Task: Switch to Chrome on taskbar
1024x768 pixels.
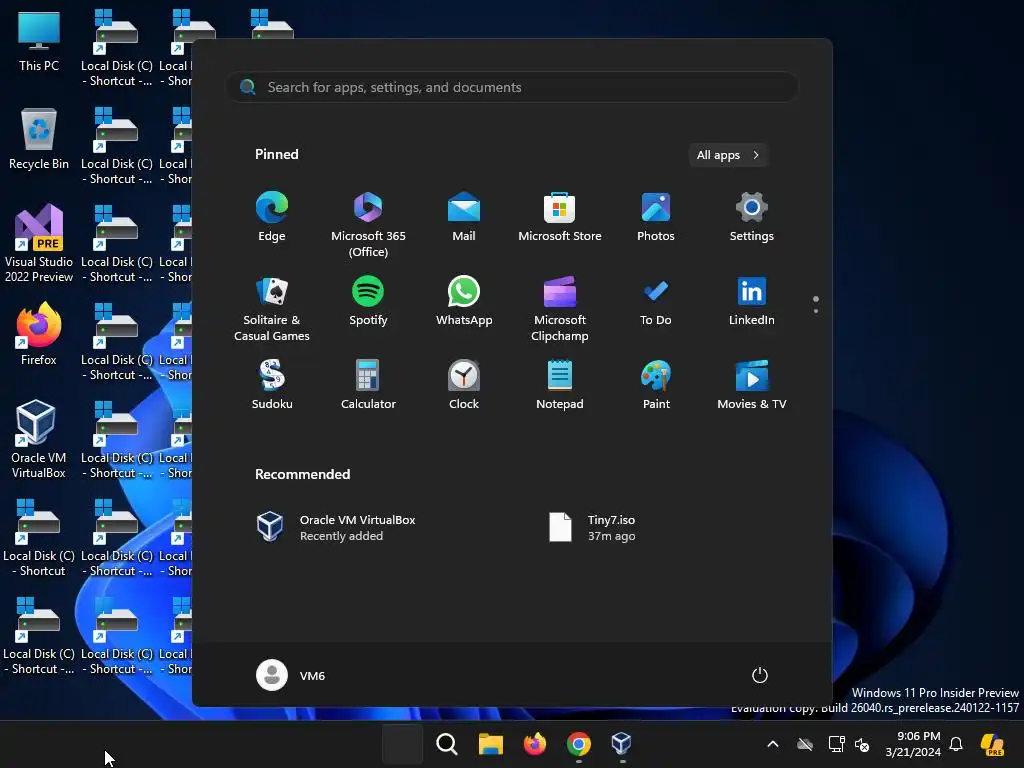Action: click(x=579, y=743)
